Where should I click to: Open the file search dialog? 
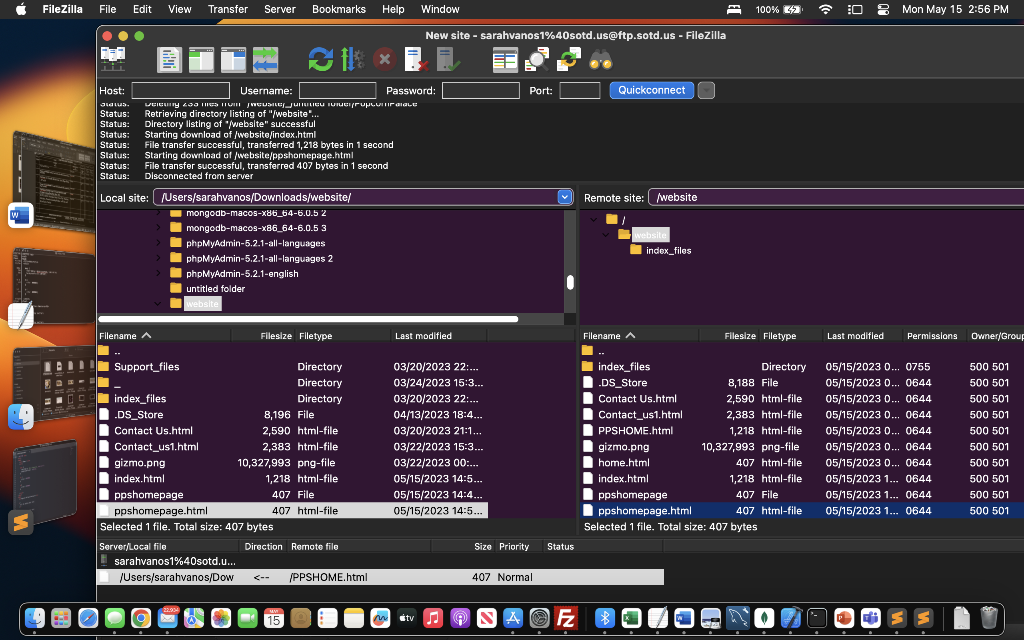point(600,59)
